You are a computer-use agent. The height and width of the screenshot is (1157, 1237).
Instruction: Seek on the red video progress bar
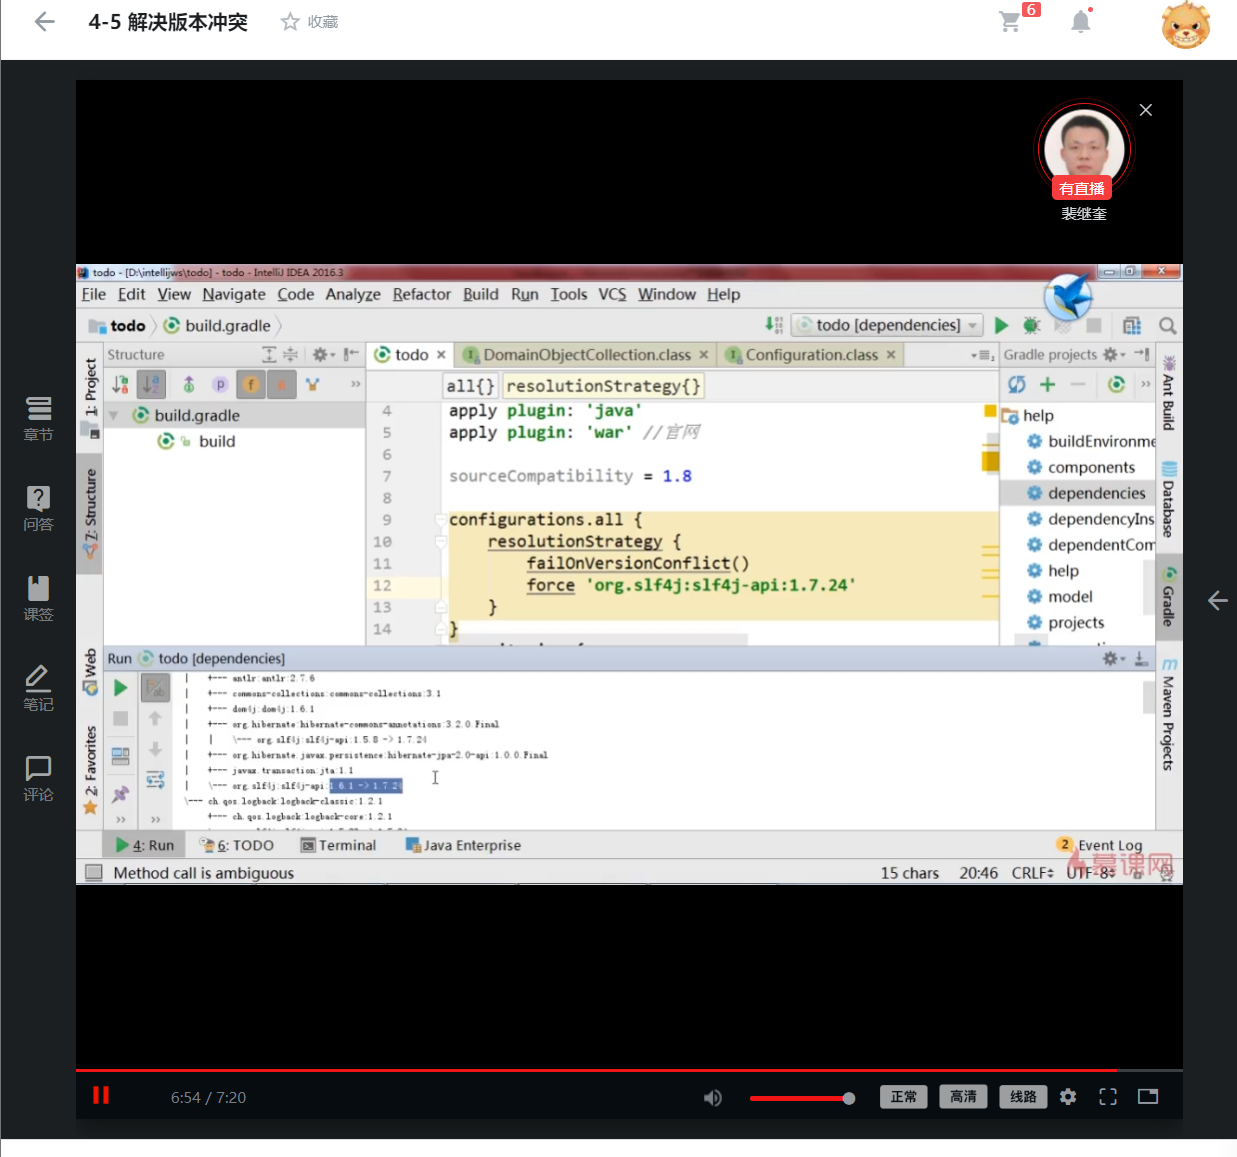pos(629,1070)
